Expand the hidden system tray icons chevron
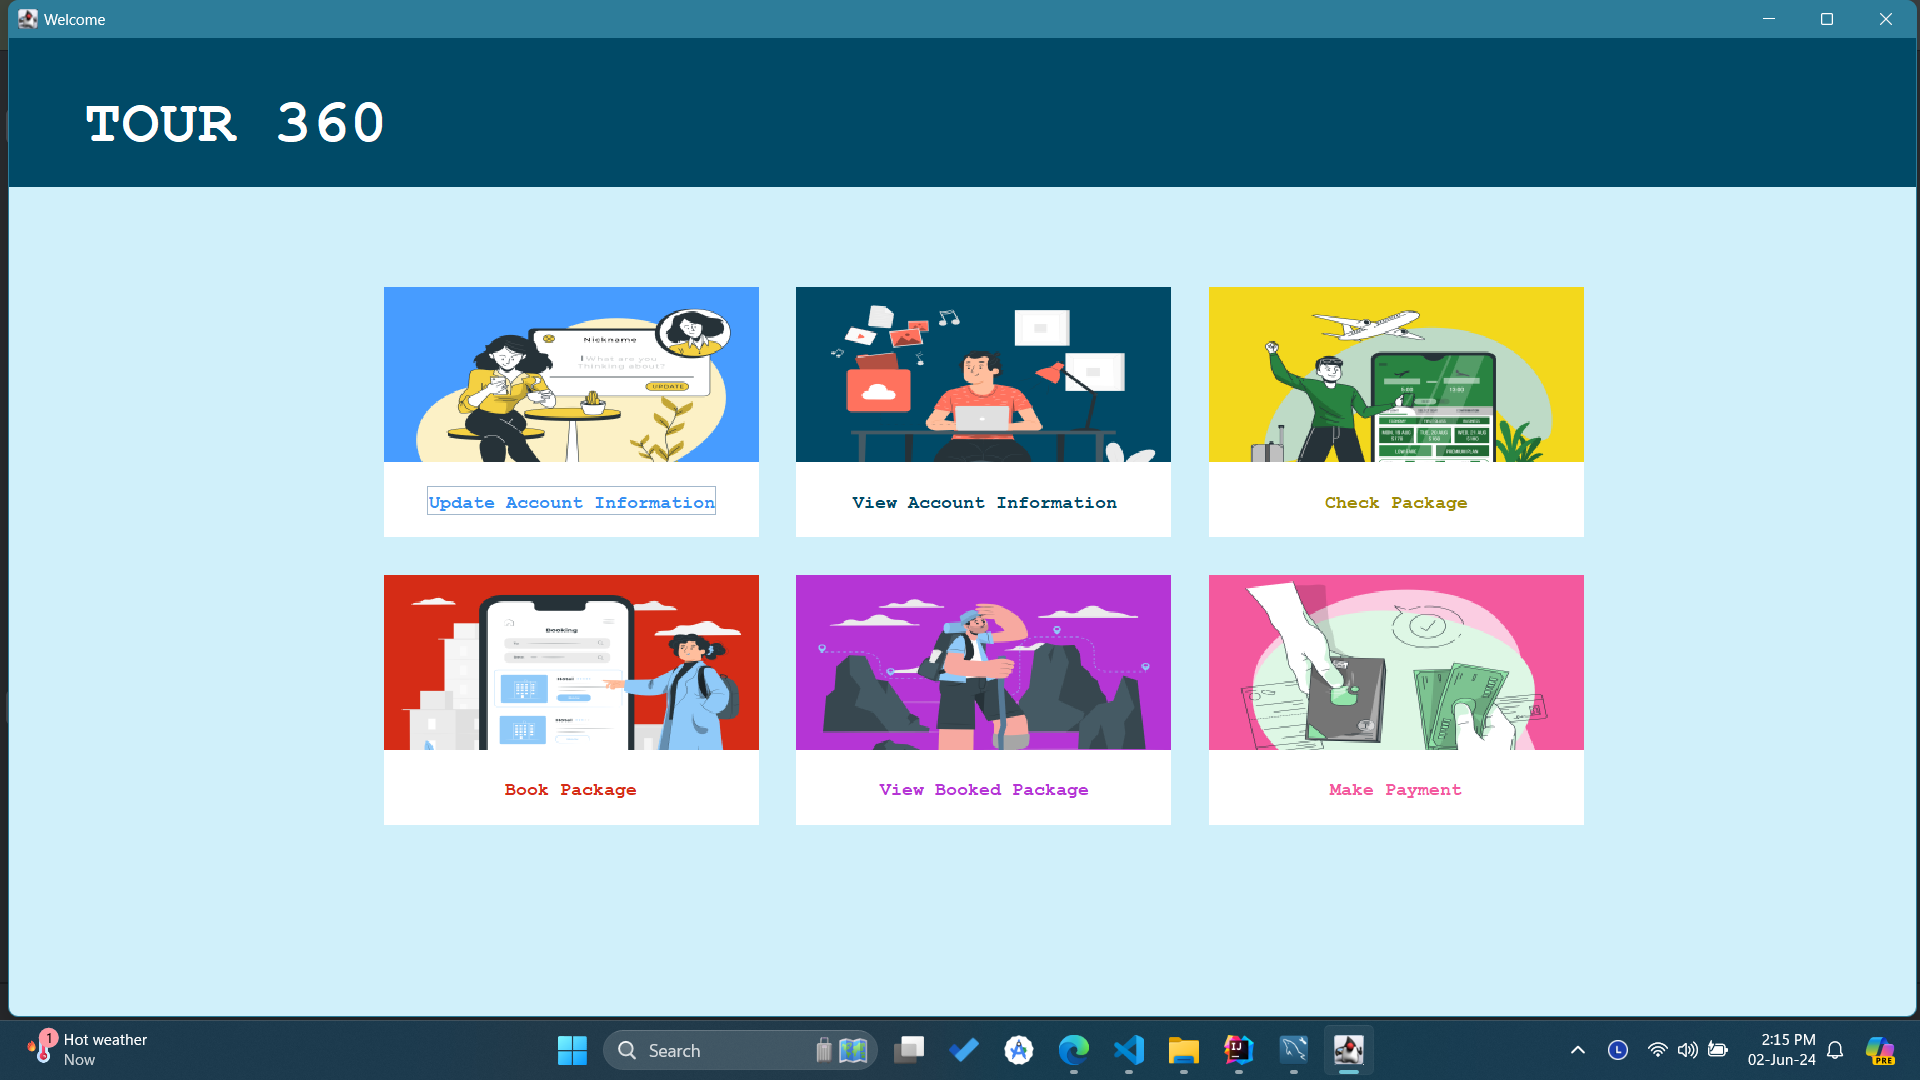 coord(1578,1050)
